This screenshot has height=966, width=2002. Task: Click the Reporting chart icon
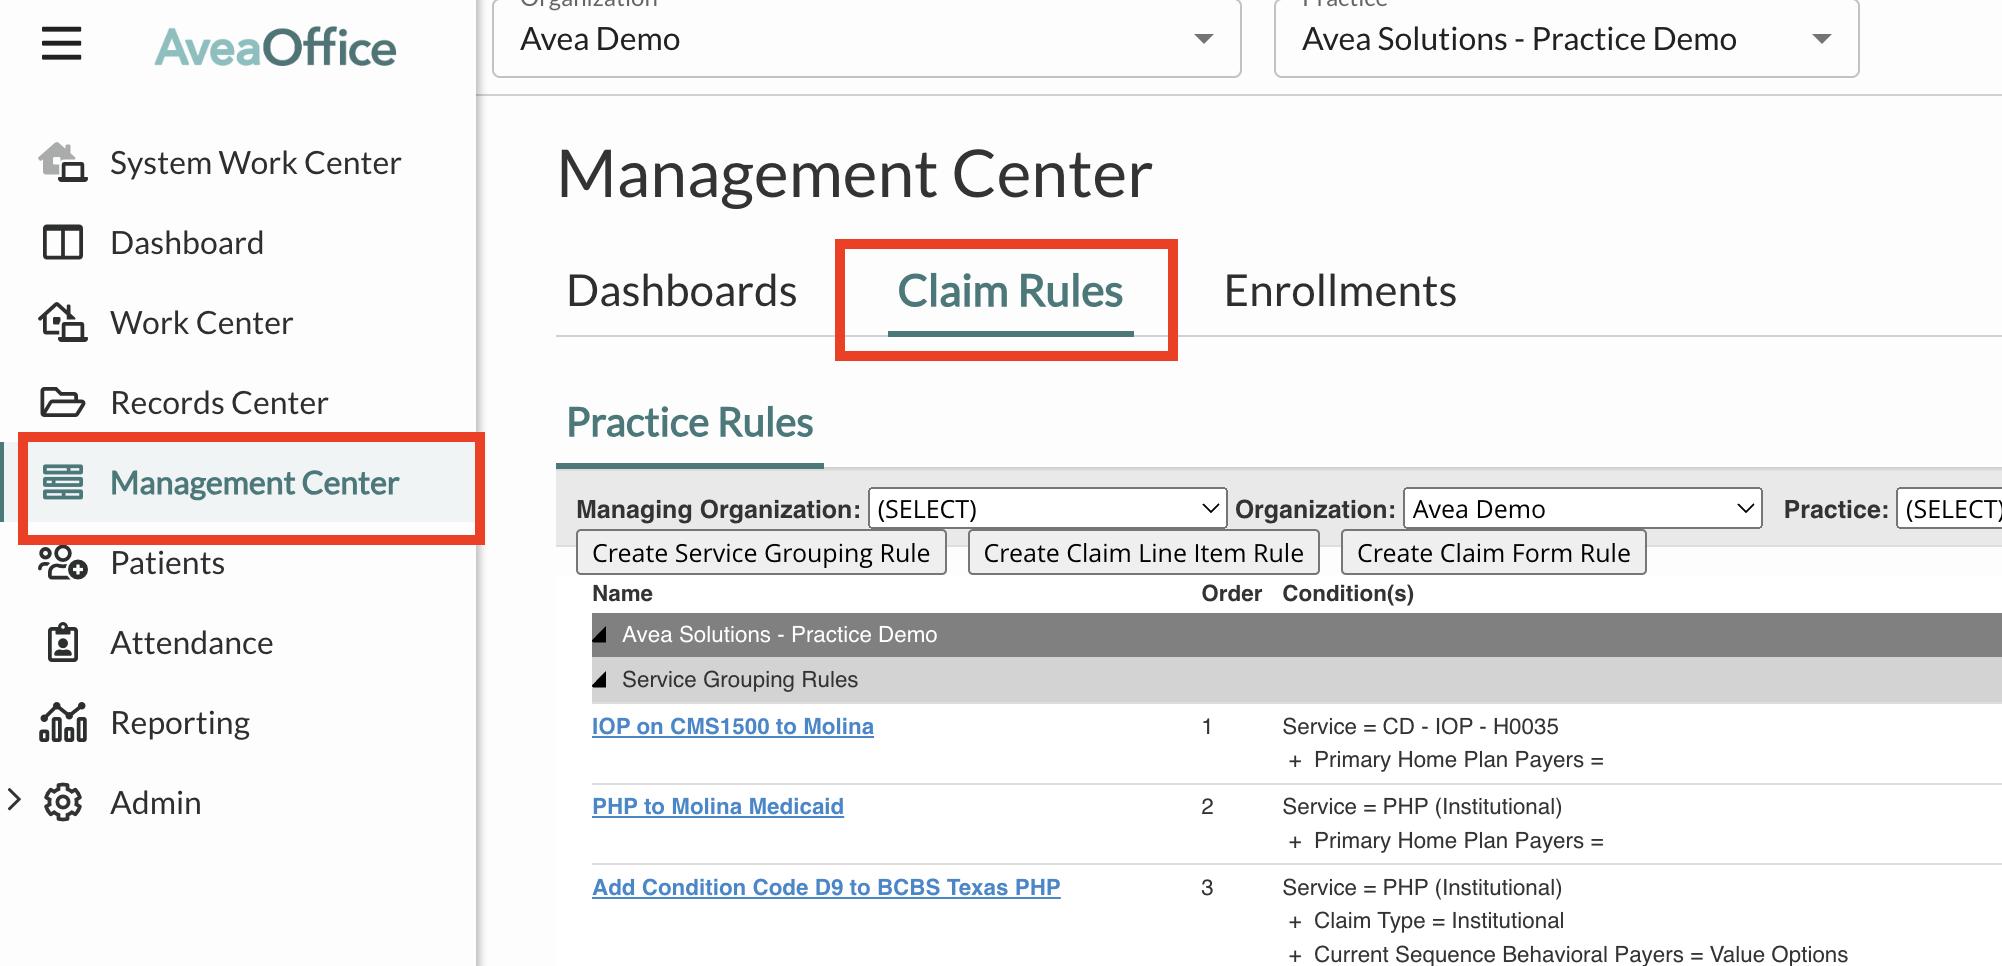[x=62, y=722]
